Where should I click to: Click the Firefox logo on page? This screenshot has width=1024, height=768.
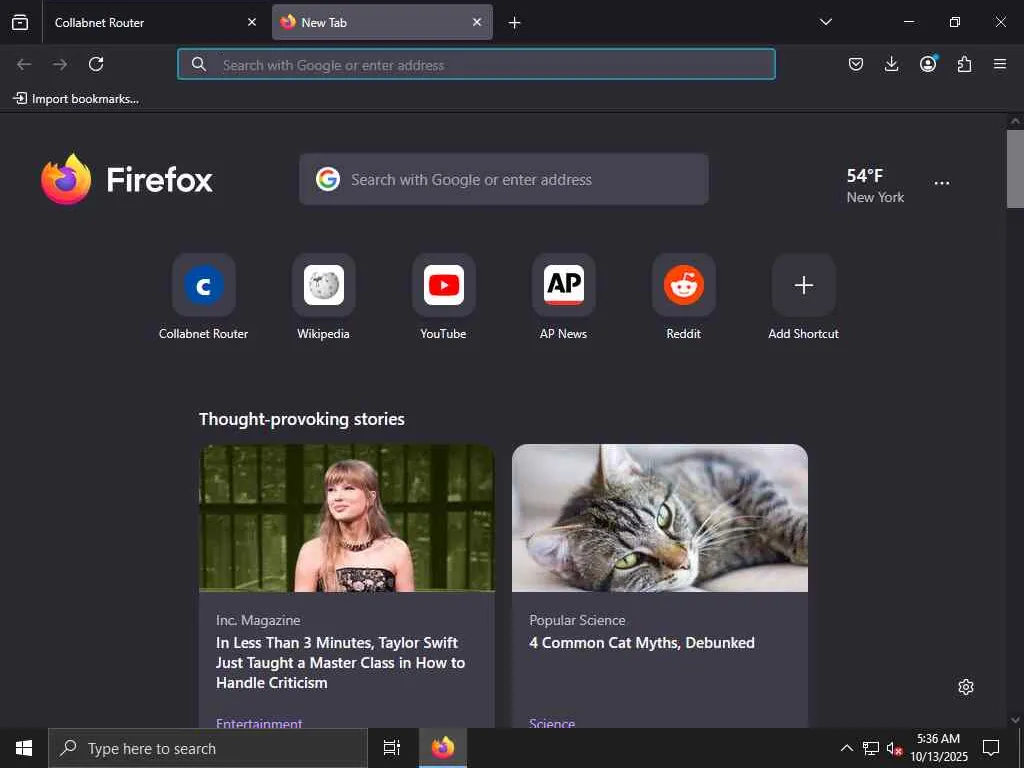127,179
